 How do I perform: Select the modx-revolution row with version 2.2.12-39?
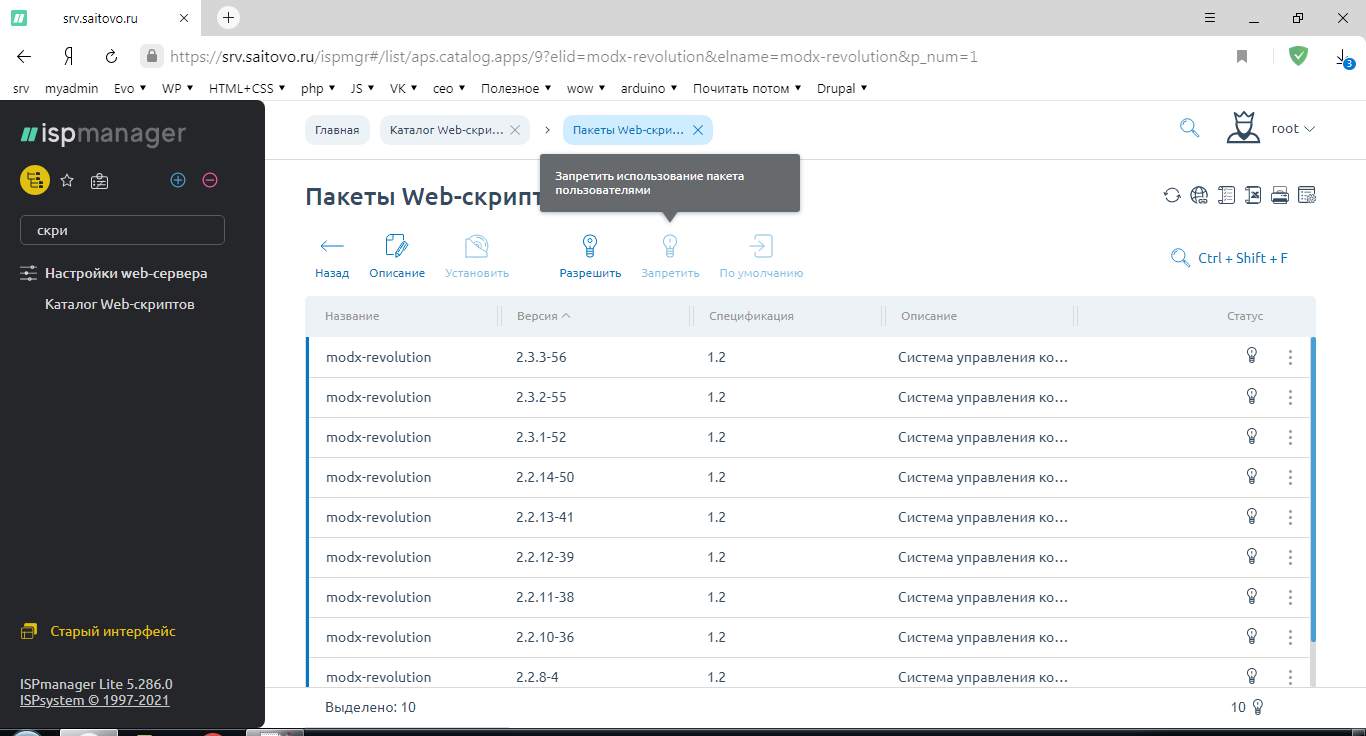pyautogui.click(x=808, y=557)
